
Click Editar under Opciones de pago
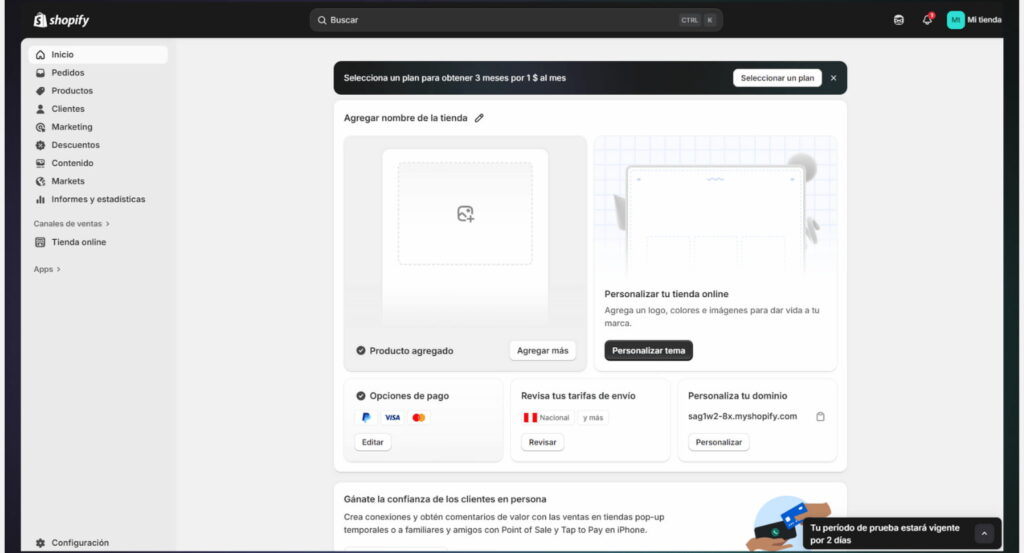coord(372,442)
